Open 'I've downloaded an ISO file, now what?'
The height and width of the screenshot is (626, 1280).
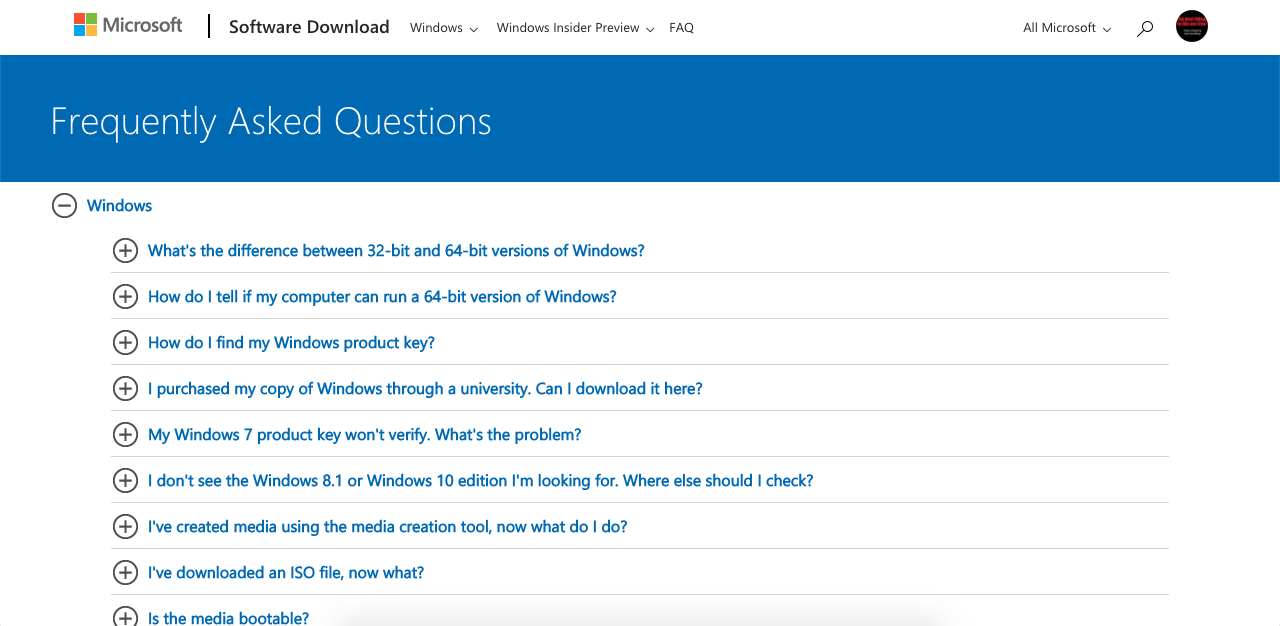(286, 573)
